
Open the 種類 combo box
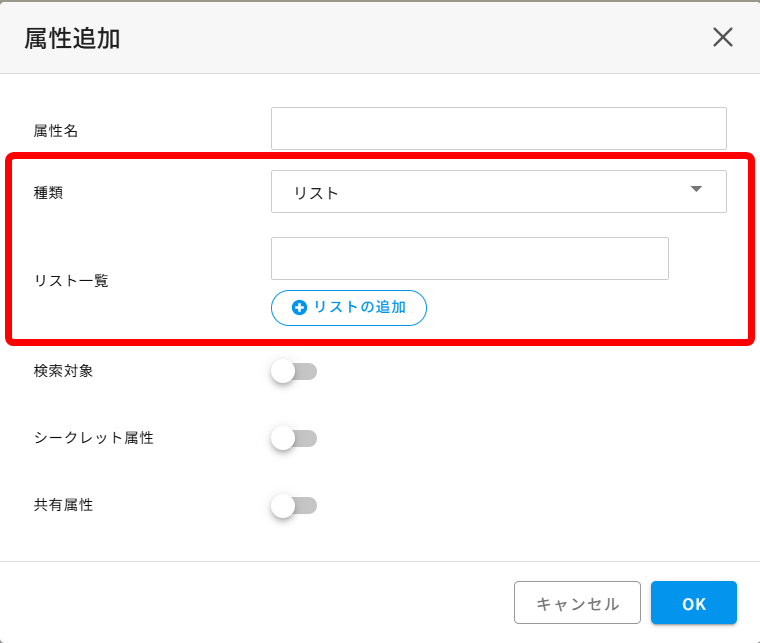pyautogui.click(x=498, y=191)
